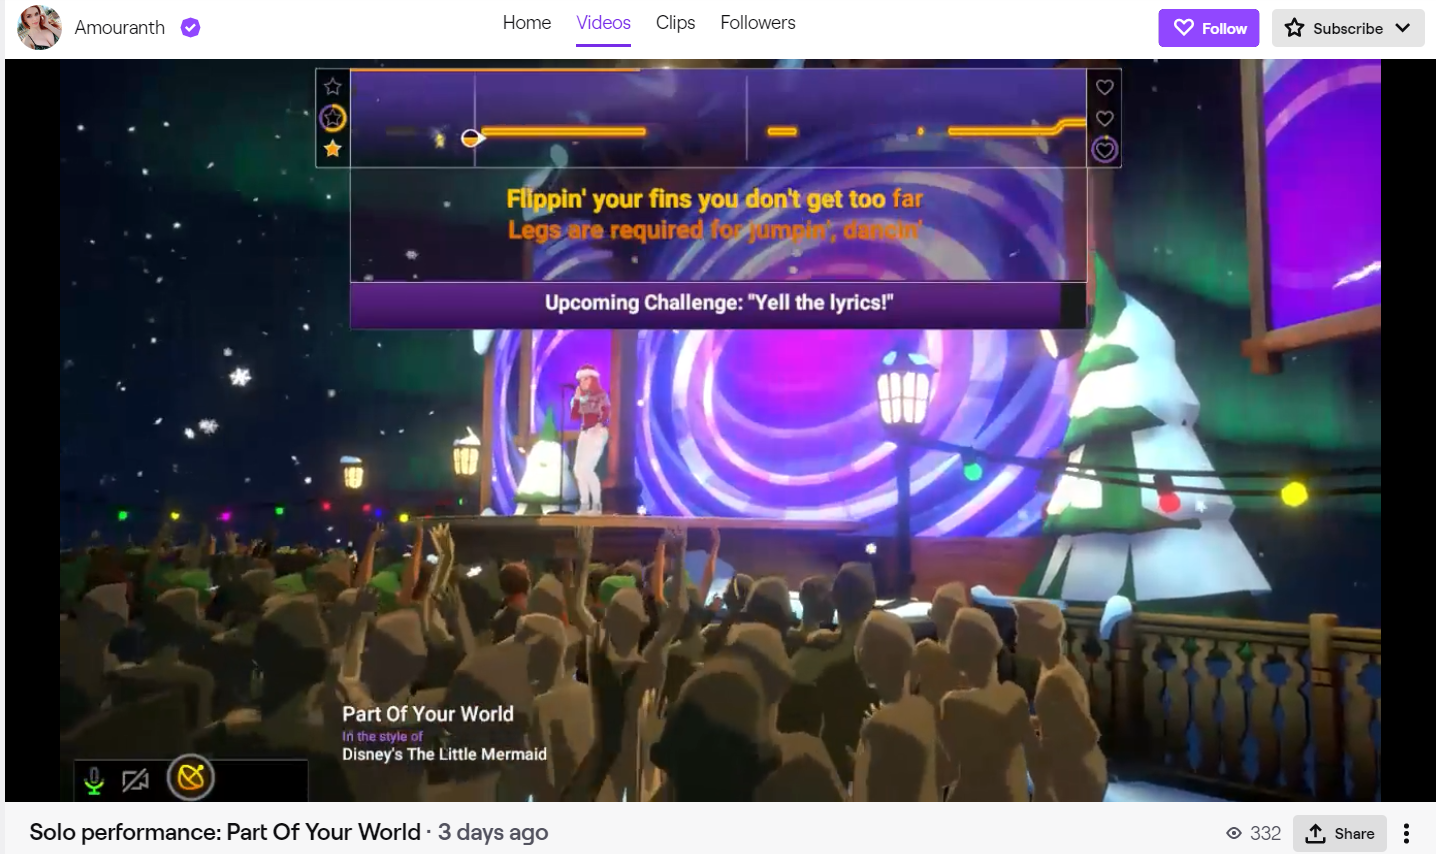Click the topmost heart icon
1436x854 pixels.
coord(1105,87)
